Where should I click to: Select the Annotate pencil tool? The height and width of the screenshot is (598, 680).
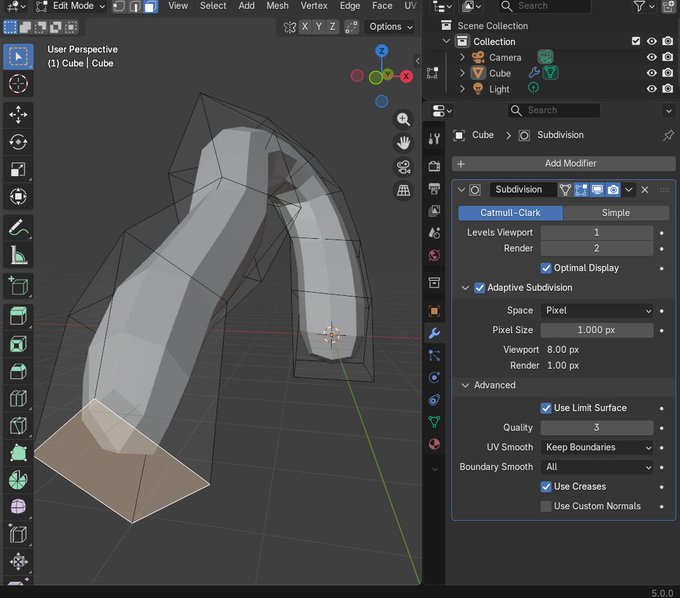coord(18,228)
